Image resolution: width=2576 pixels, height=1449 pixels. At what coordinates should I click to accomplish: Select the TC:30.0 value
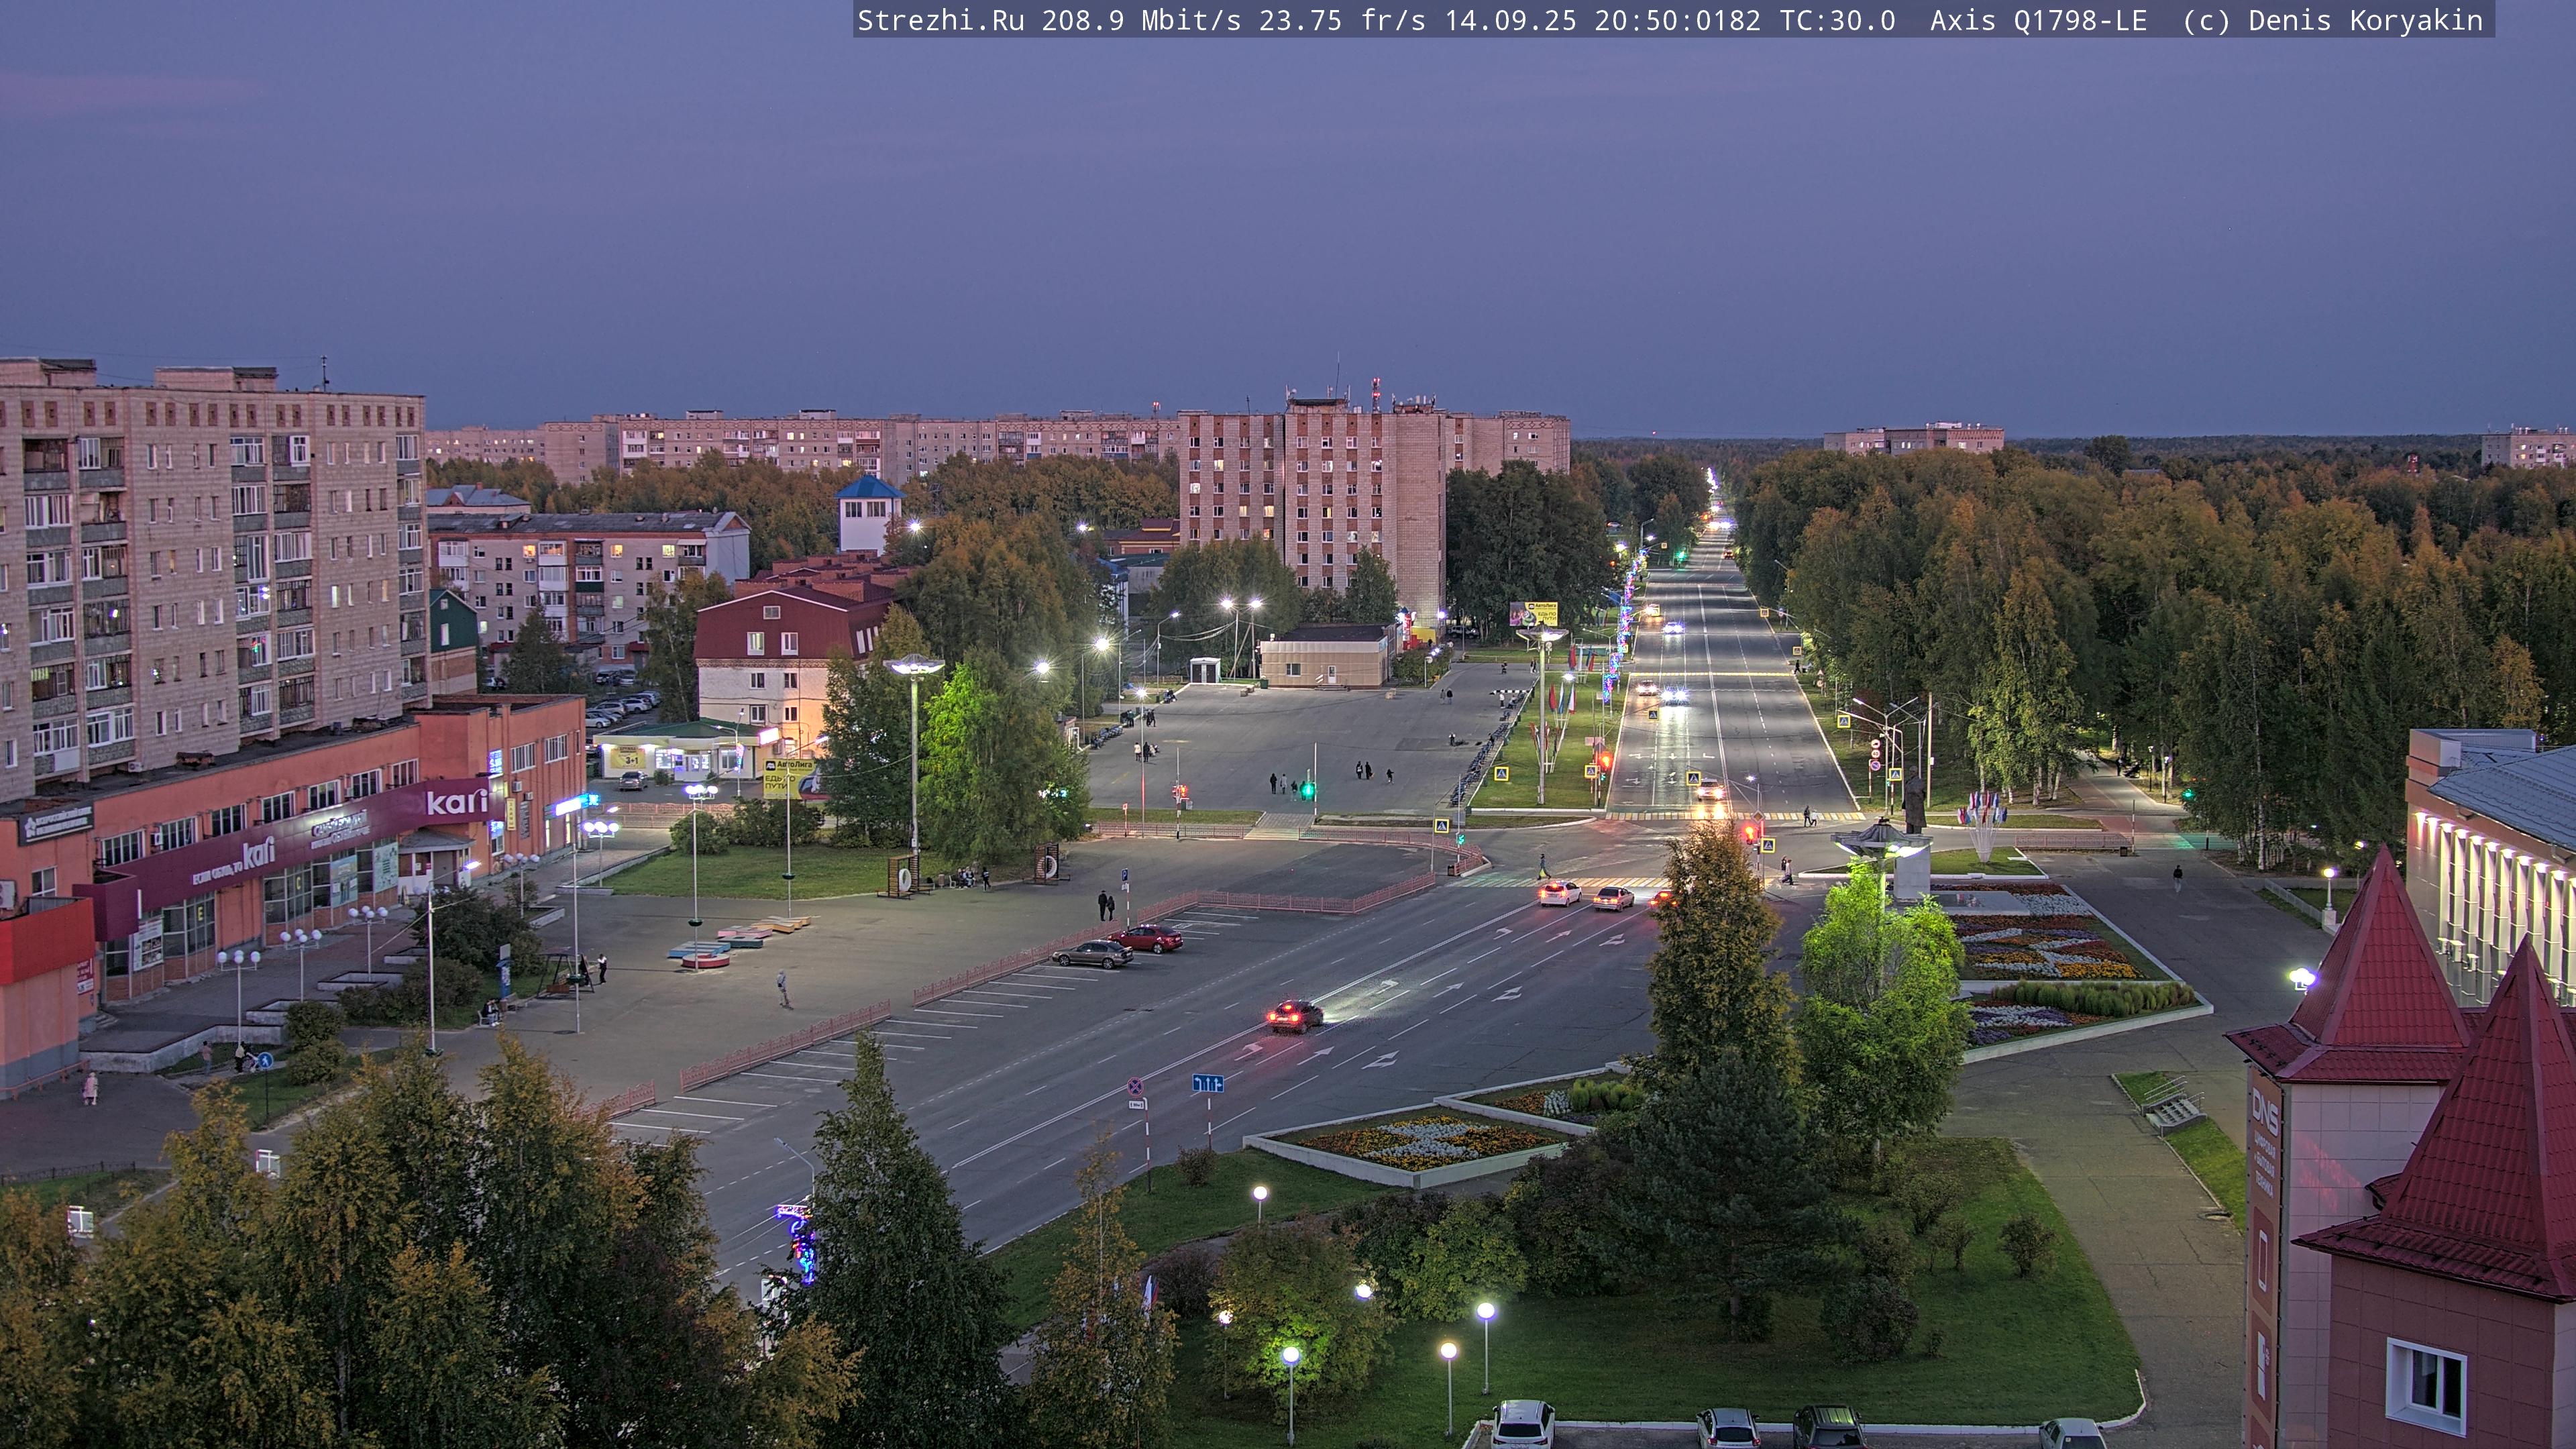[x=1837, y=21]
